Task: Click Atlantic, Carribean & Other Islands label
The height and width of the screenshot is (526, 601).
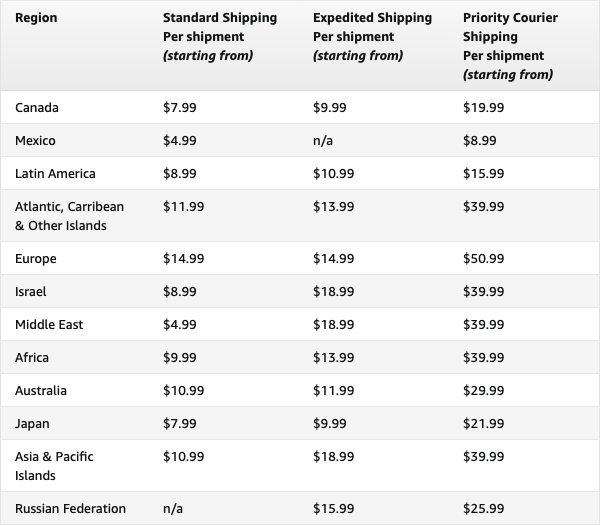Action: 70,216
